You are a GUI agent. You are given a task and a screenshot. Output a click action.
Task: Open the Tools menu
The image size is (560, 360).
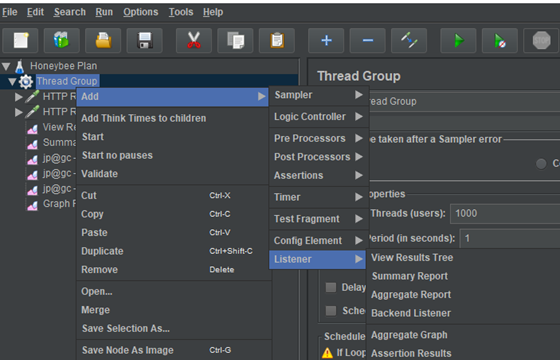tap(181, 12)
